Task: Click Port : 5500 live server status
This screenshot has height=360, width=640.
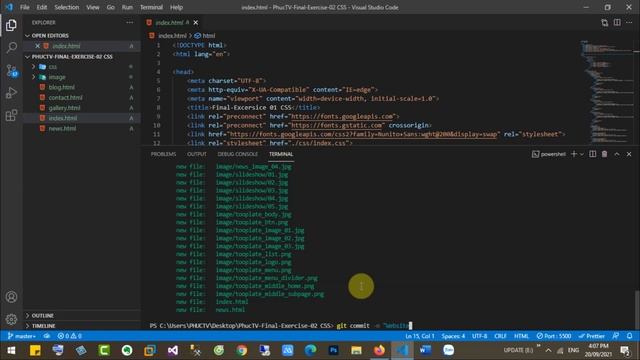Action: pos(553,336)
